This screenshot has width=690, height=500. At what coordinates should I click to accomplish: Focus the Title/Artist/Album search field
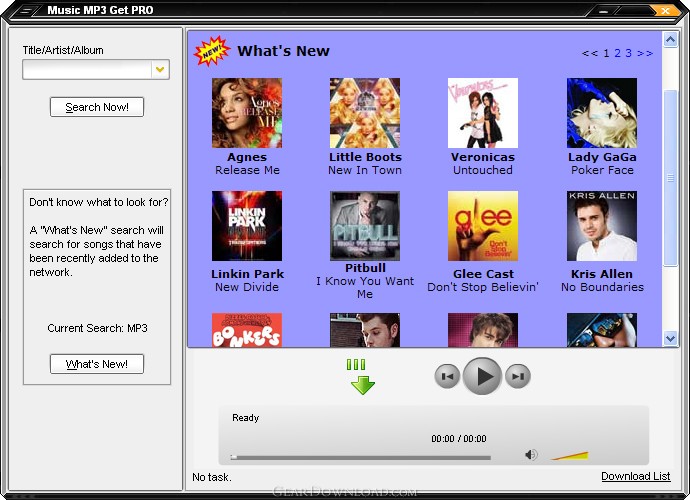87,70
